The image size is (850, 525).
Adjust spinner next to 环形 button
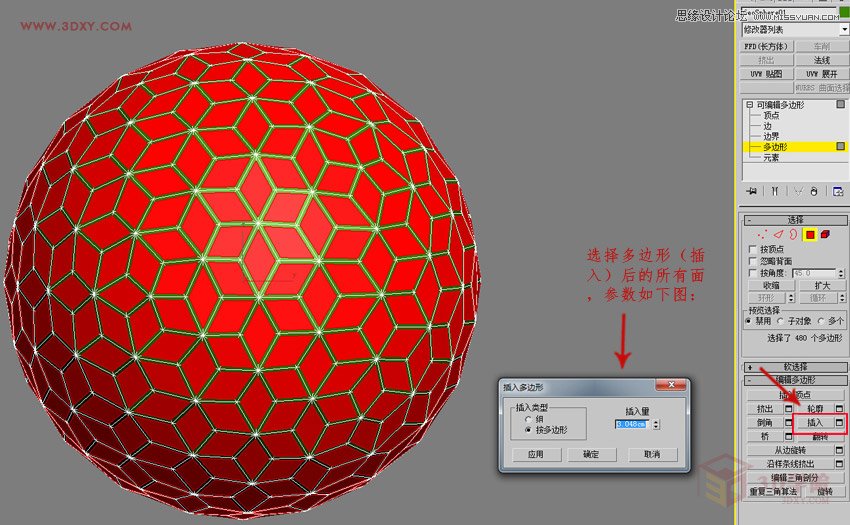pyautogui.click(x=791, y=298)
